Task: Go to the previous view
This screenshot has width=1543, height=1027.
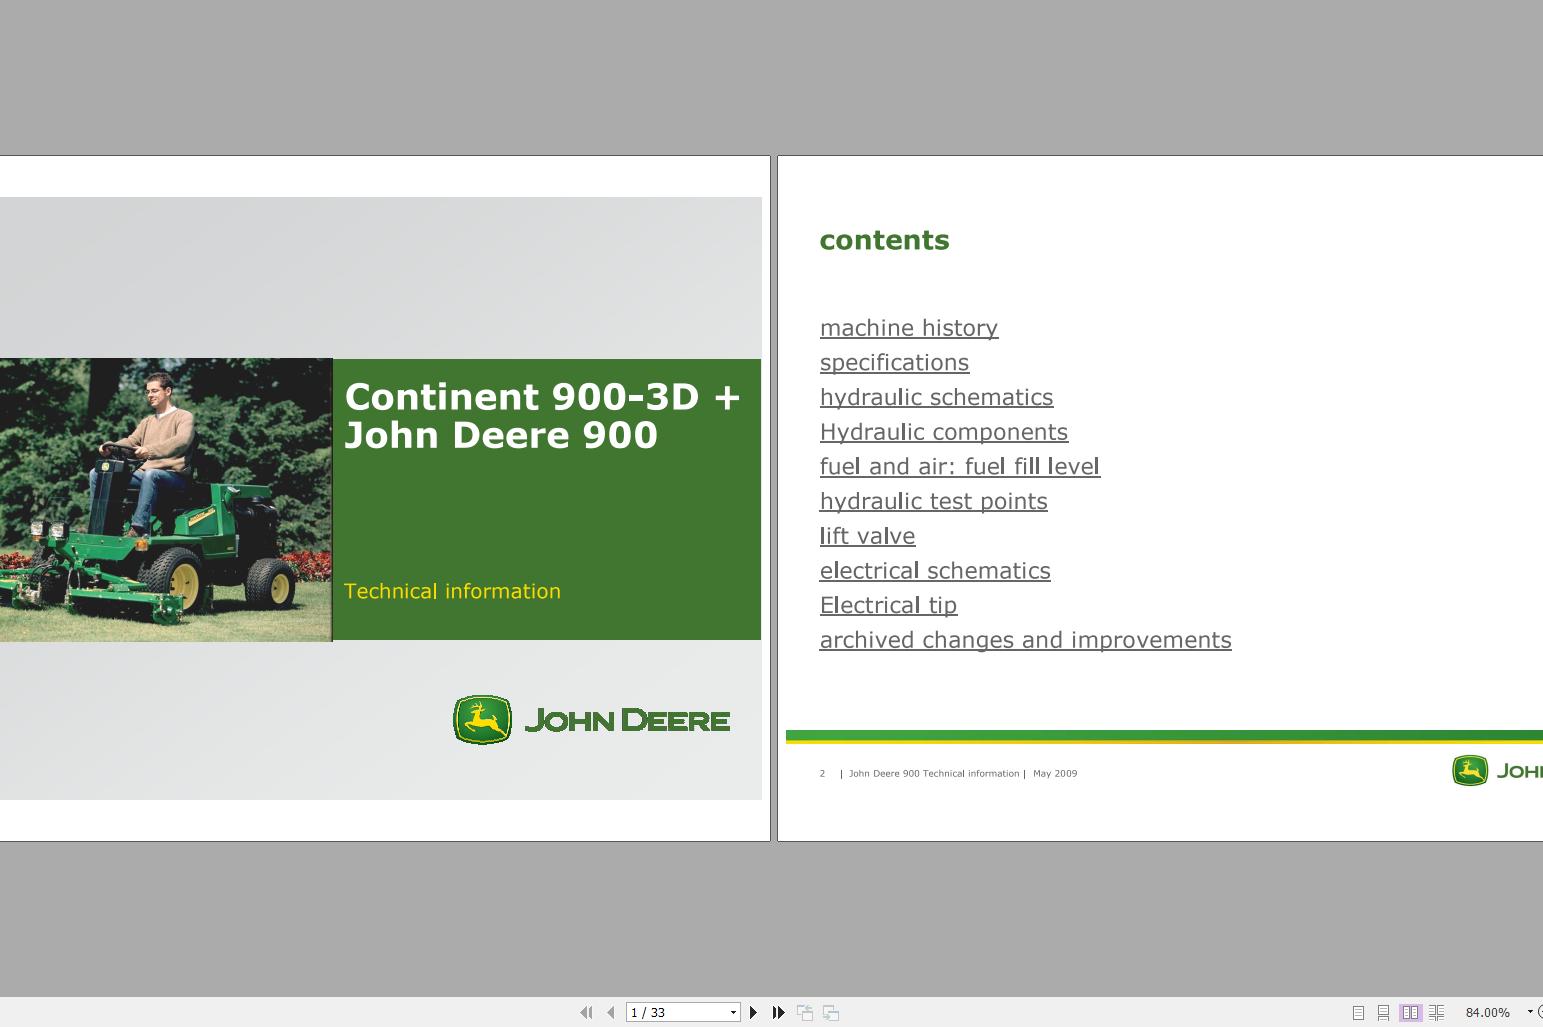Action: click(805, 1012)
